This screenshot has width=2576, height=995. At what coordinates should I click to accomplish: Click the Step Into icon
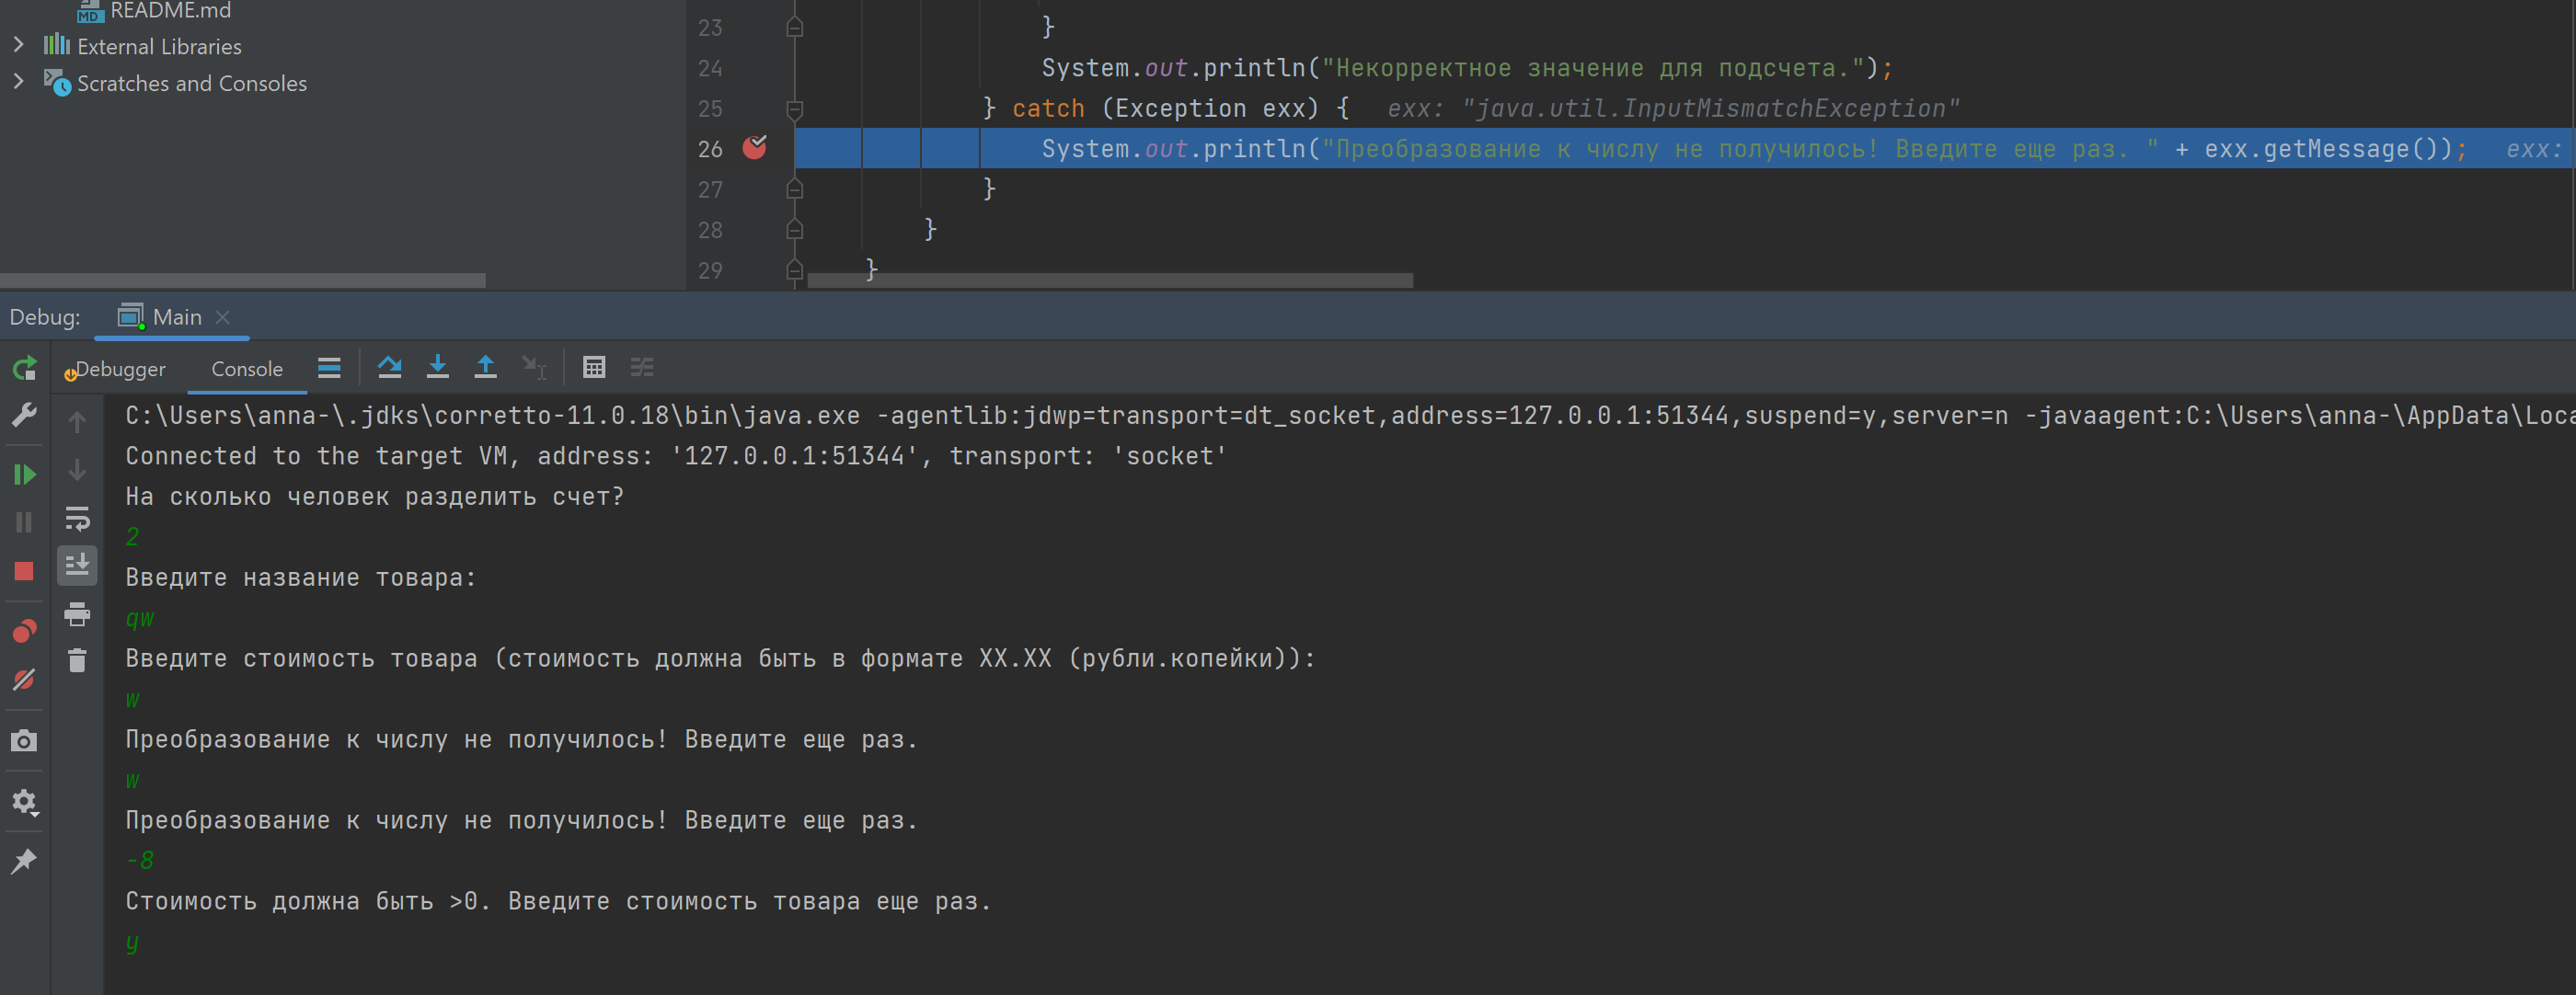(x=438, y=368)
